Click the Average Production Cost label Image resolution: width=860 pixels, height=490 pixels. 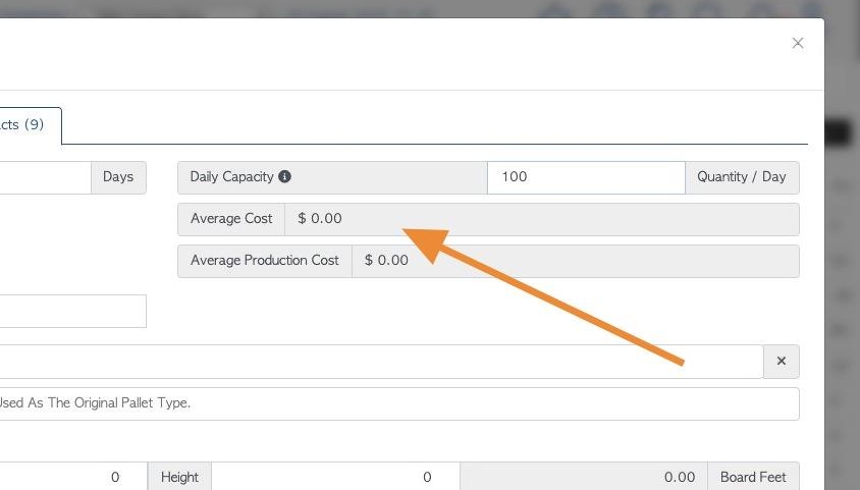coord(264,261)
